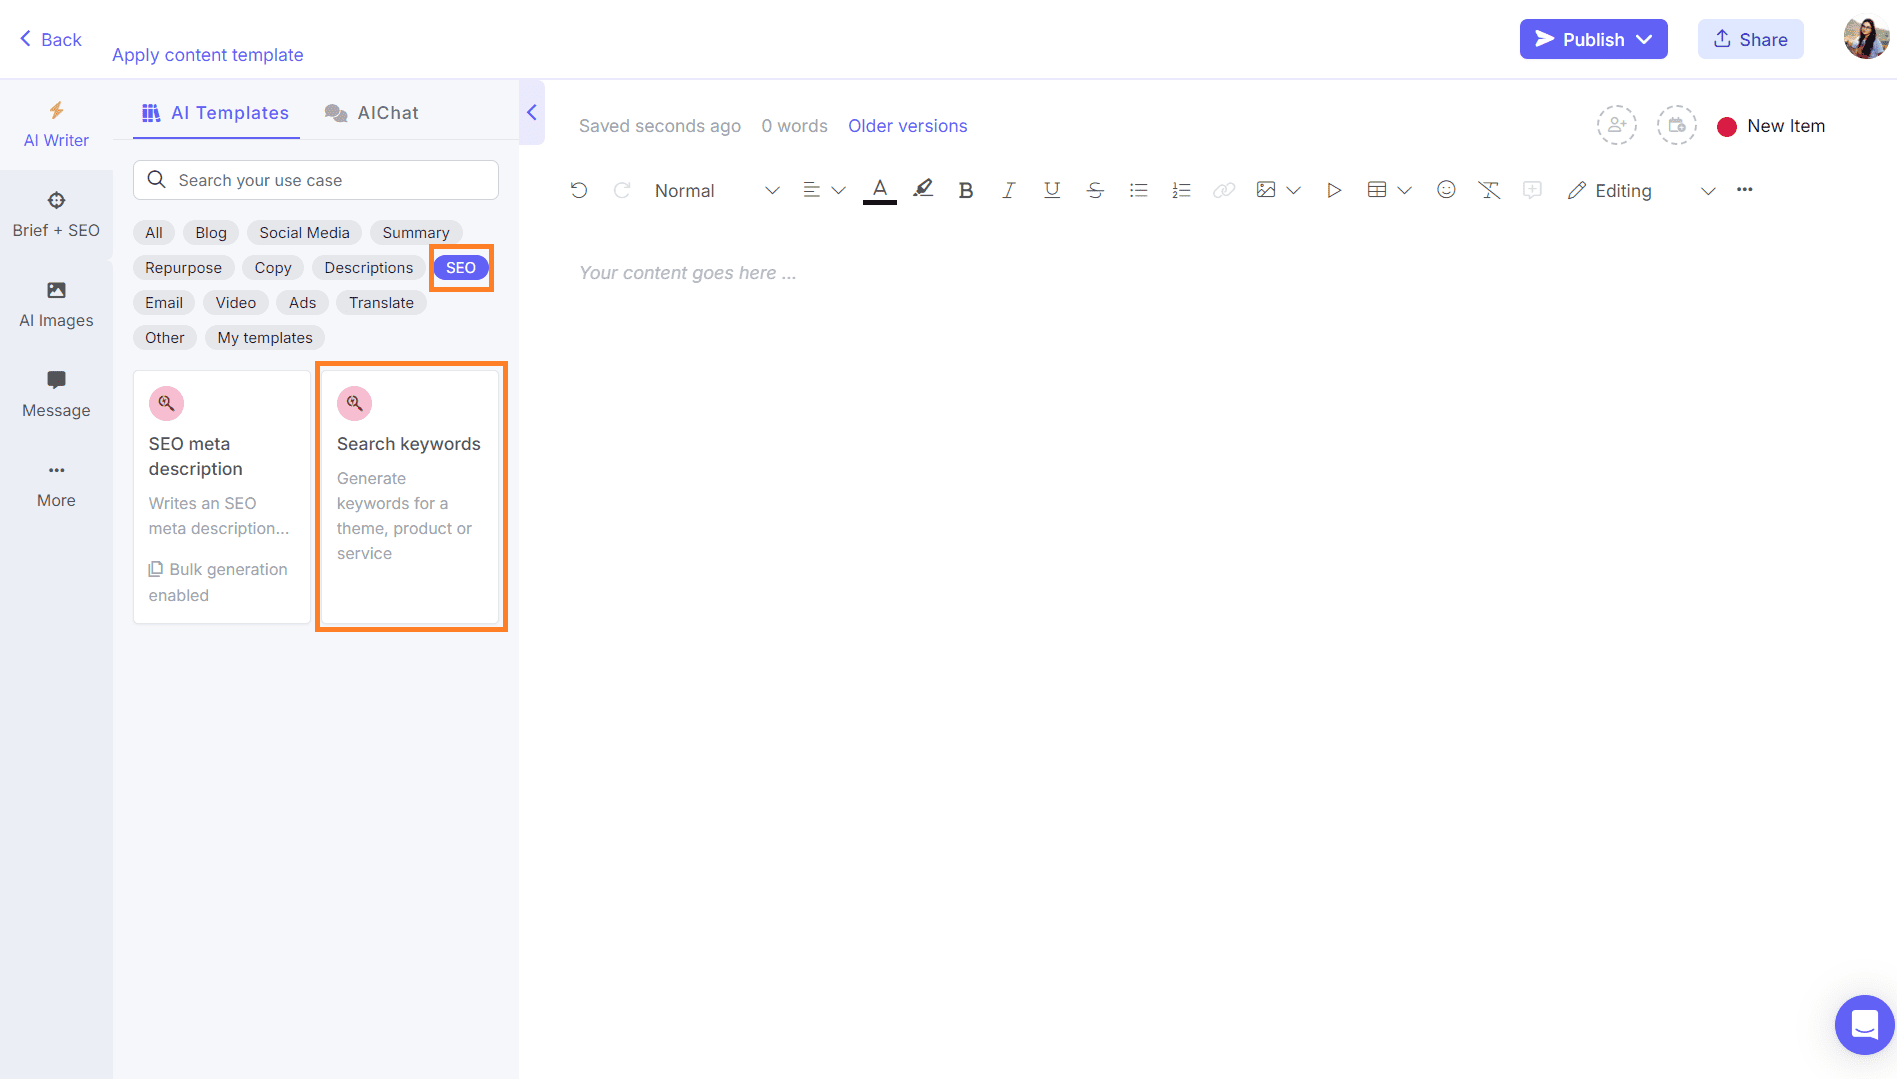Open the text alignment options
Image resolution: width=1897 pixels, height=1079 pixels.
[x=824, y=190]
